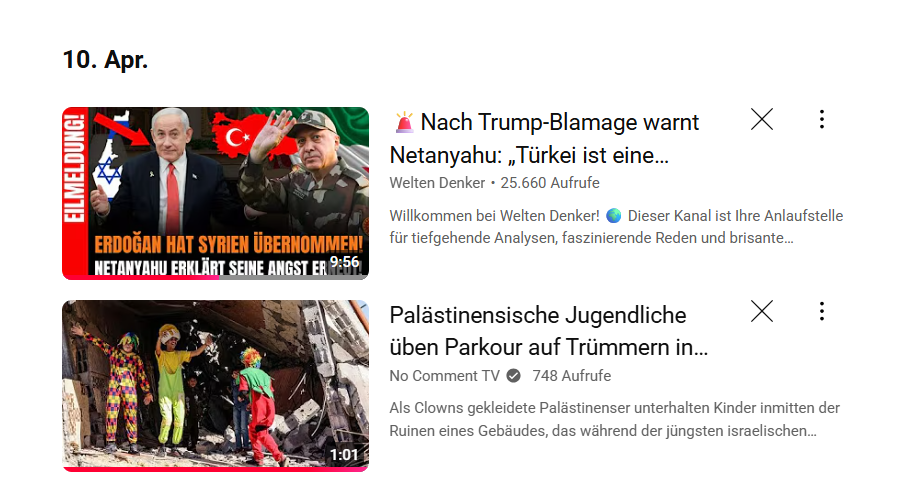
Task: Click the watch progress bar under Netanyahu thumbnail
Action: click(216, 277)
